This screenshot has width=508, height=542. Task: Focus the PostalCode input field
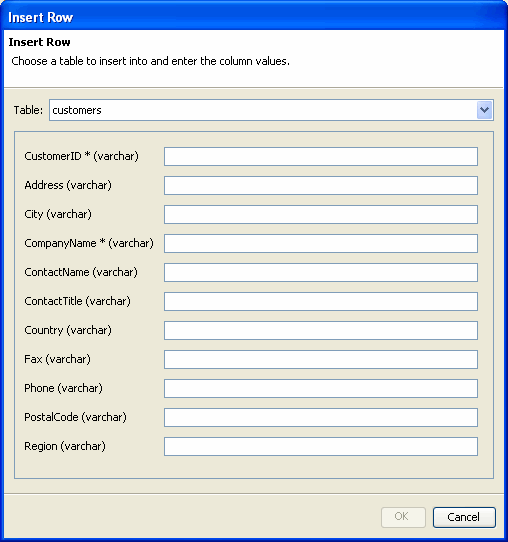pyautogui.click(x=321, y=418)
